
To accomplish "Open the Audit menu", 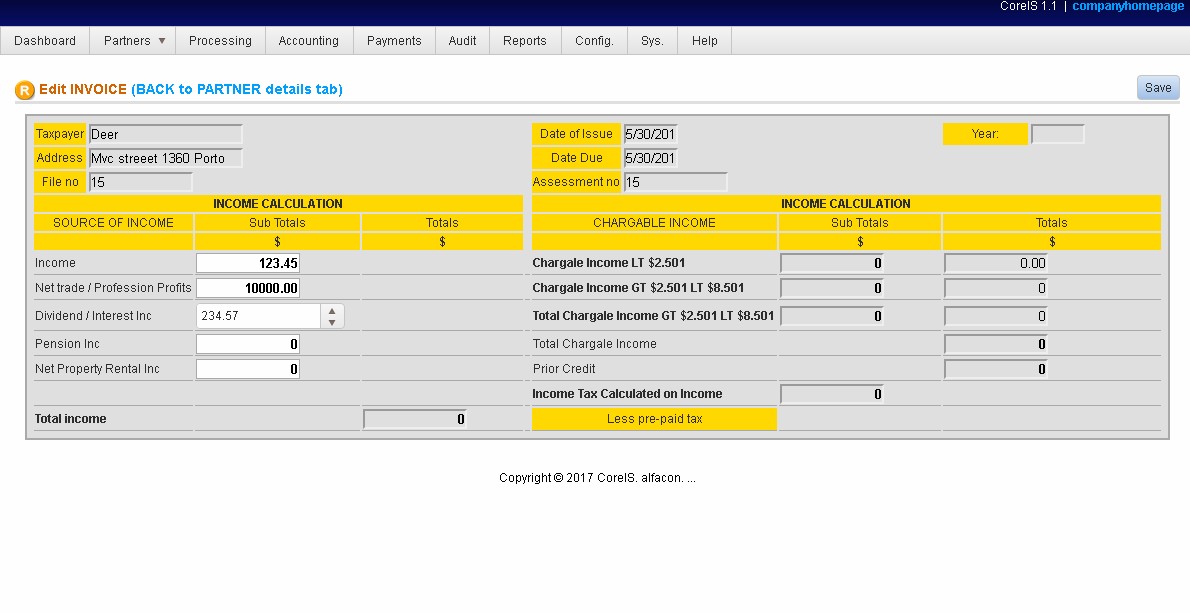I will click(x=462, y=41).
